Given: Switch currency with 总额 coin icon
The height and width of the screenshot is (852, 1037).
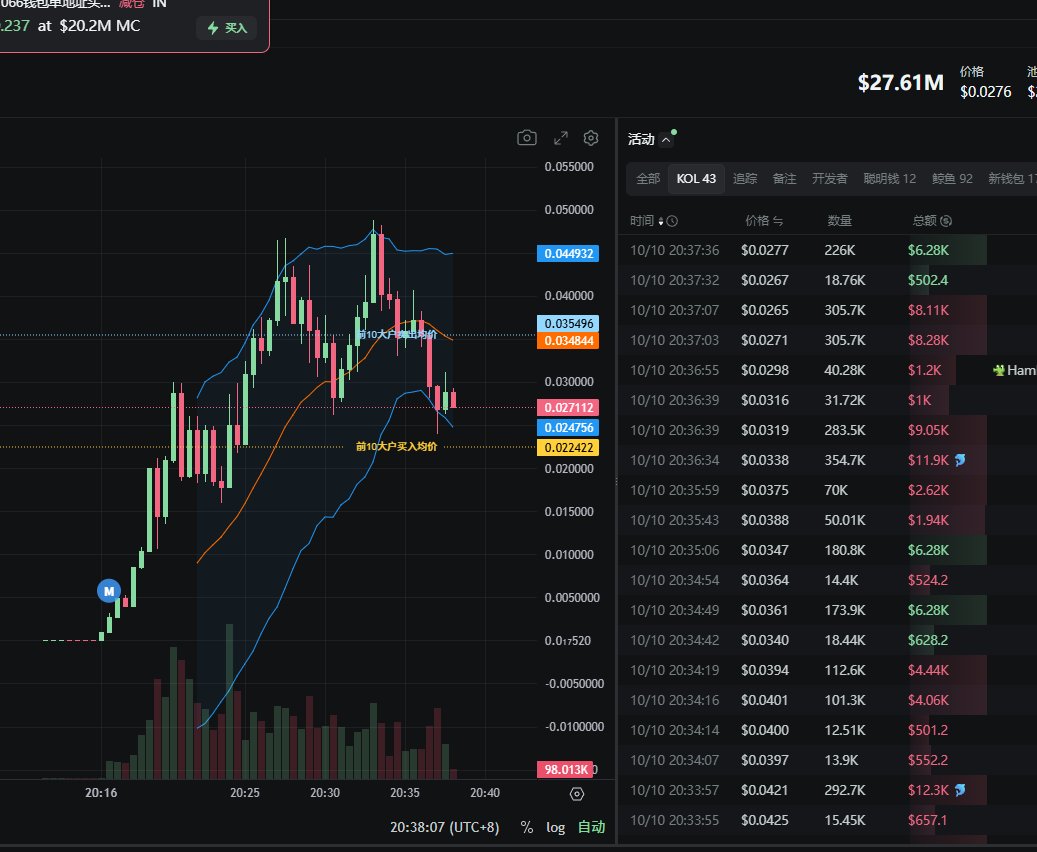Looking at the screenshot, I should [x=946, y=221].
